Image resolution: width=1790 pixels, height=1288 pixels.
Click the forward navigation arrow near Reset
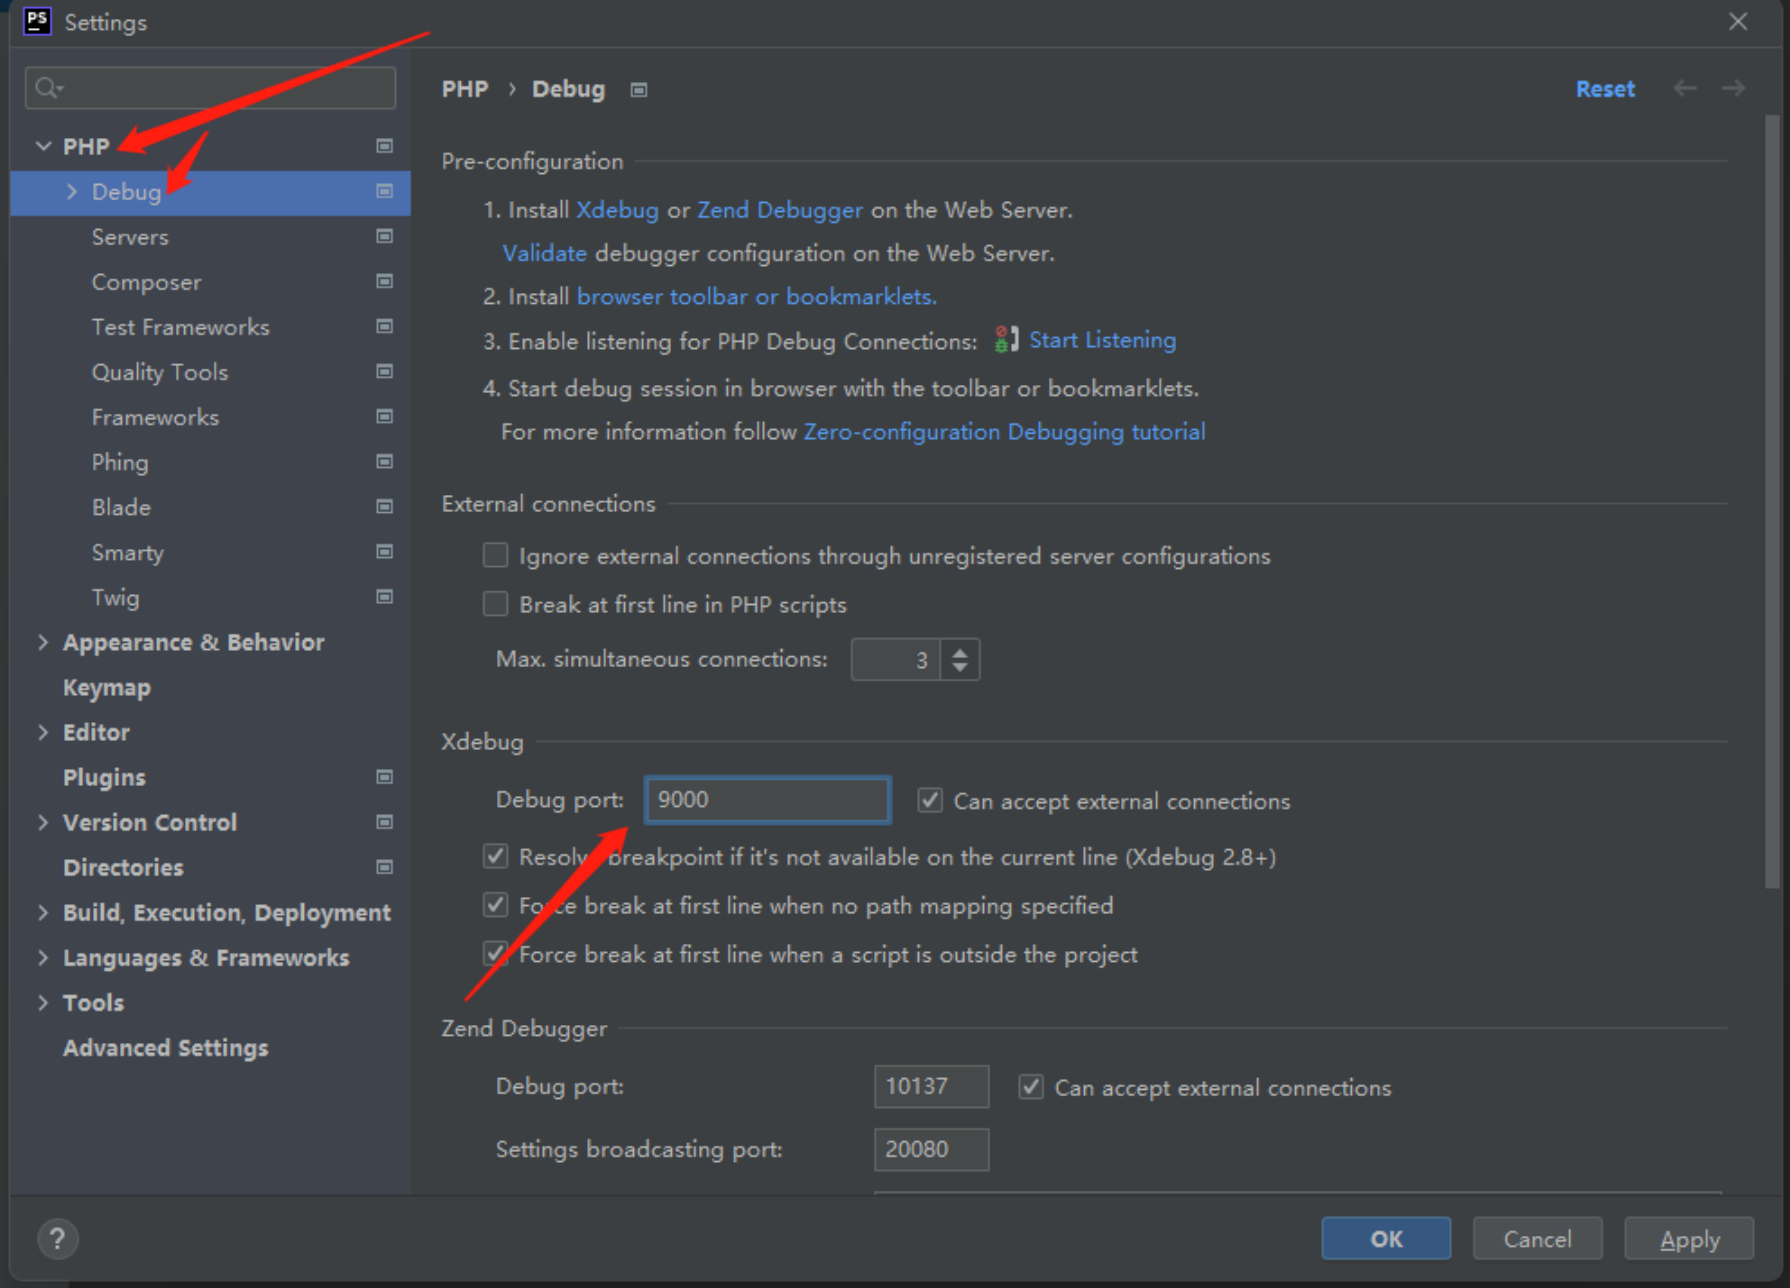click(1733, 89)
